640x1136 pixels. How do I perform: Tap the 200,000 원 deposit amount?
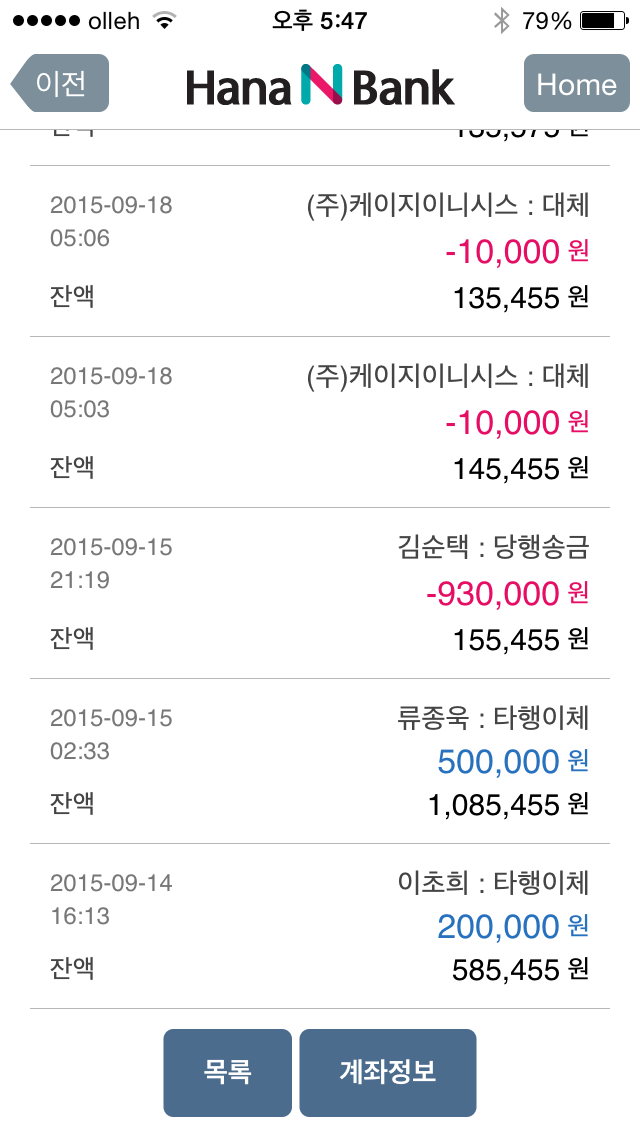pos(513,927)
